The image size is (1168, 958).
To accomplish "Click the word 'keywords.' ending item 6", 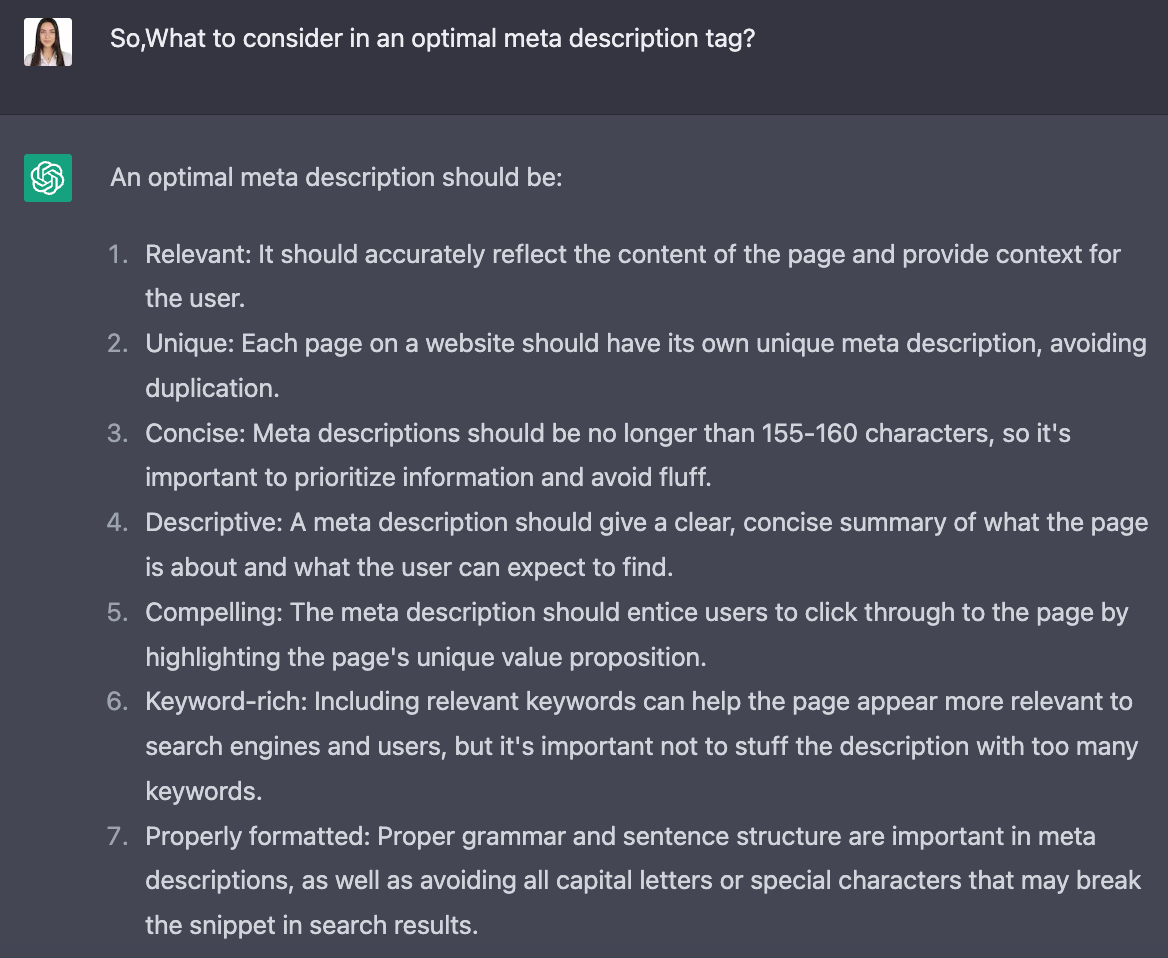I will [203, 791].
